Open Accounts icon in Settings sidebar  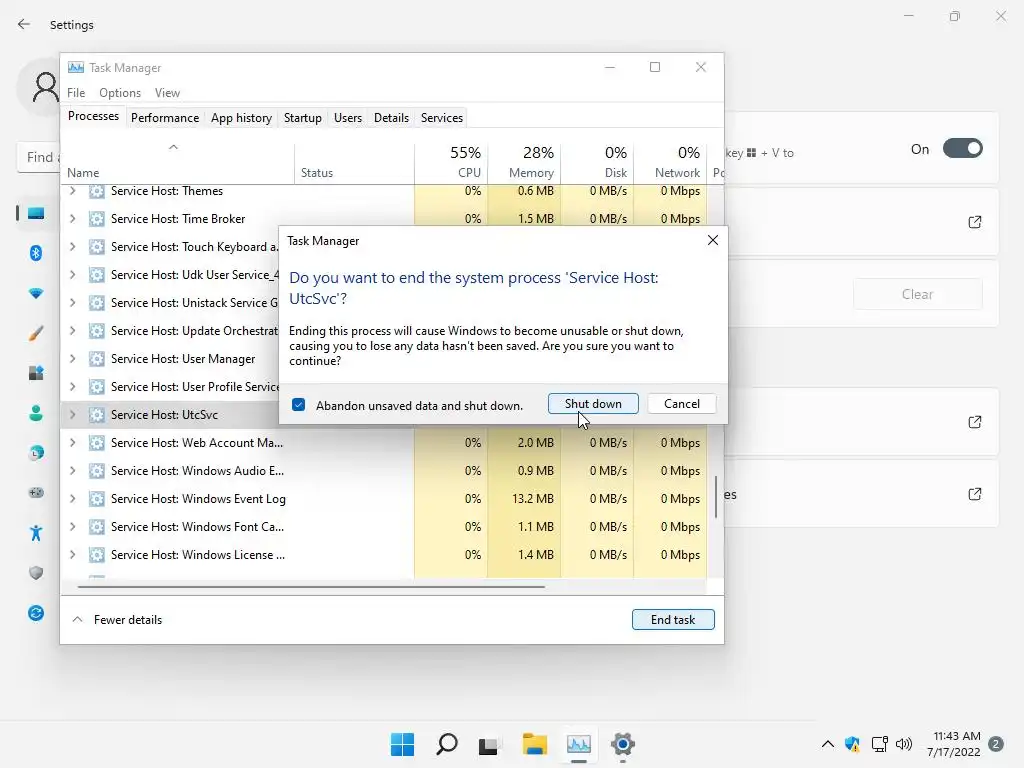click(36, 413)
